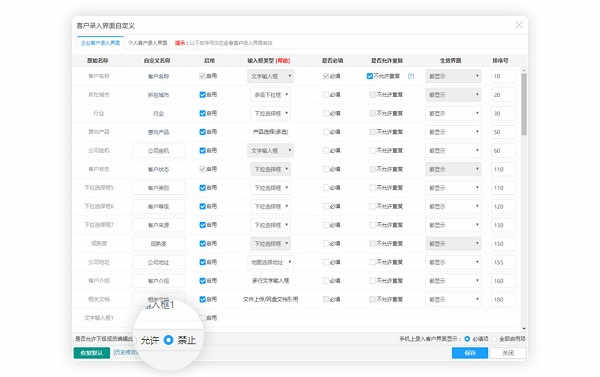Select the 必填项 radio for mobile display
The height and width of the screenshot is (377, 600).
click(x=467, y=339)
